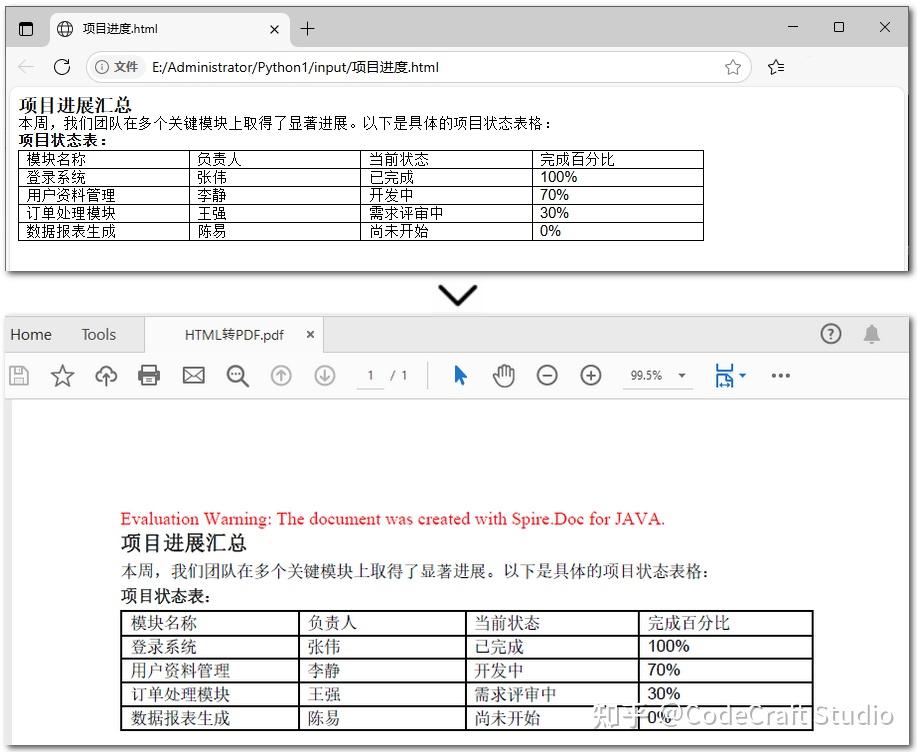Zoom in with the plus icon
The width and height of the screenshot is (917, 752).
[591, 375]
